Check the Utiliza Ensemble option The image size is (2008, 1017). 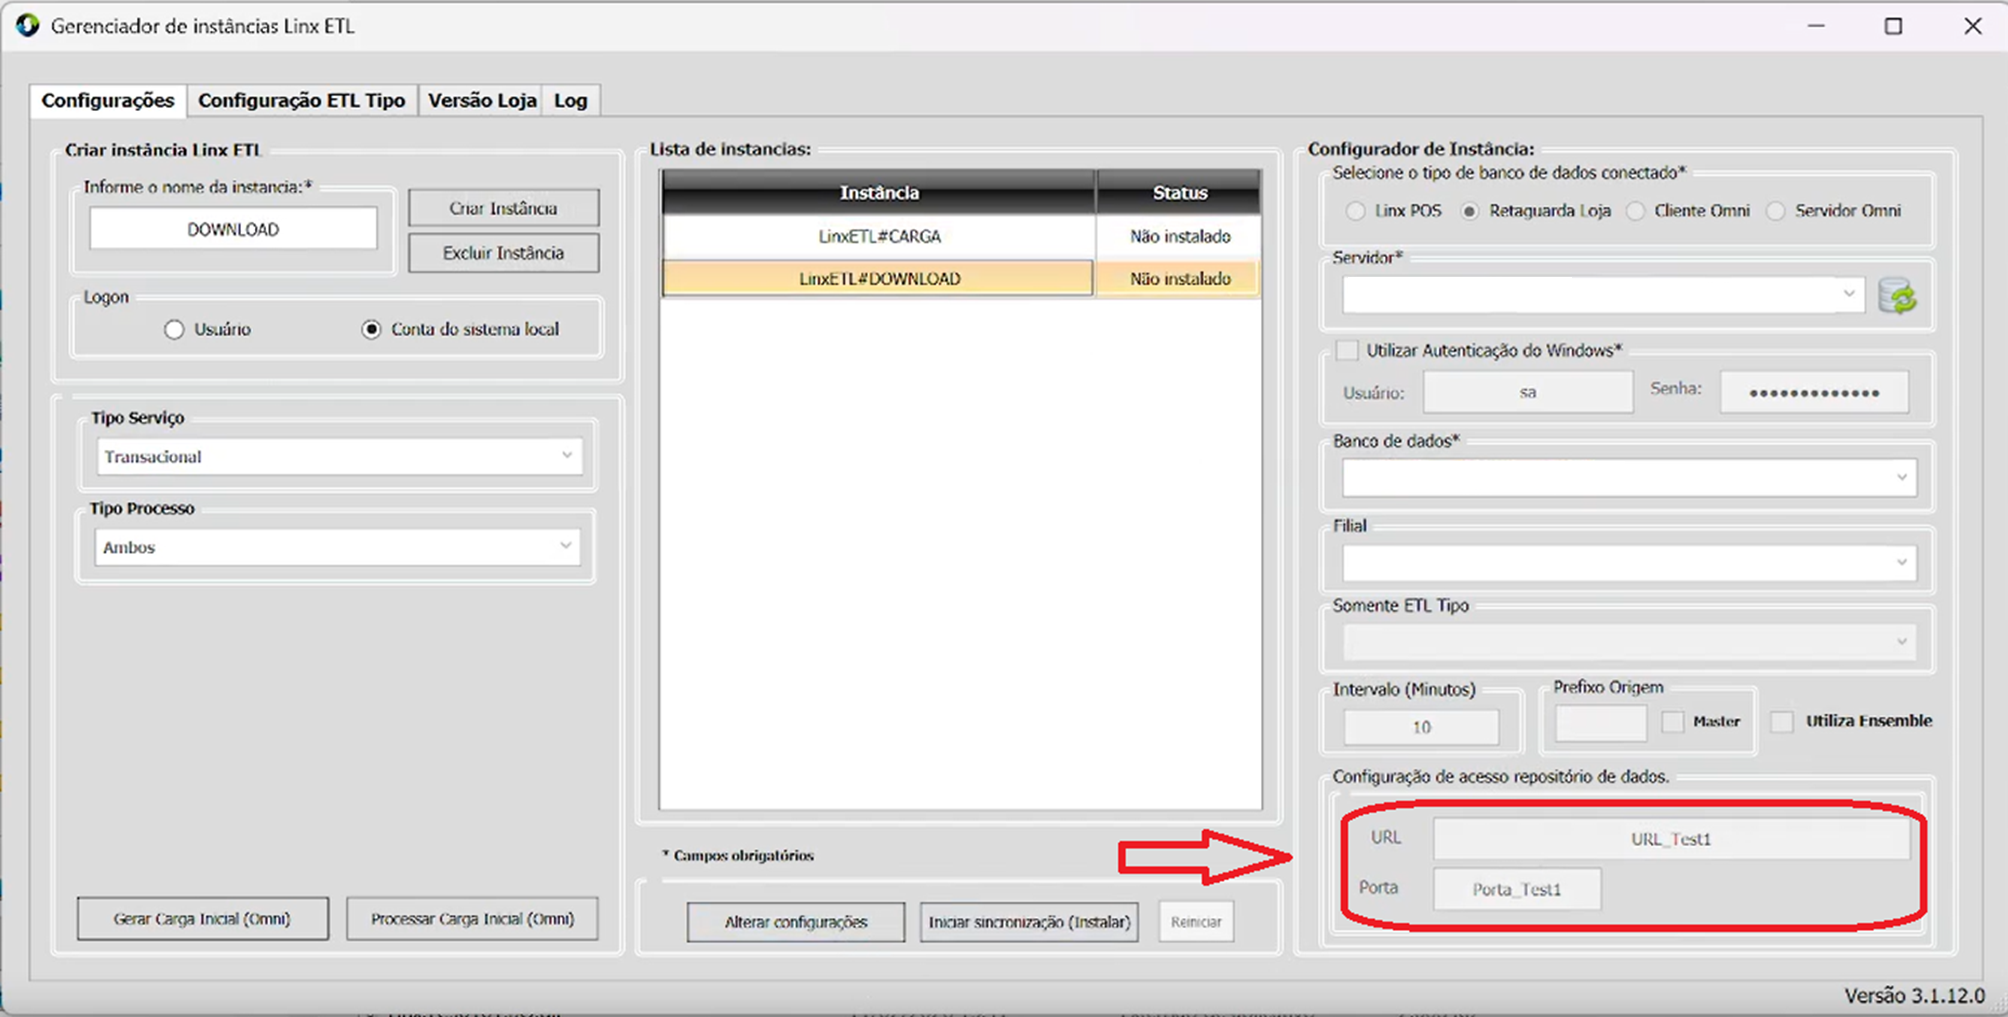(1782, 721)
